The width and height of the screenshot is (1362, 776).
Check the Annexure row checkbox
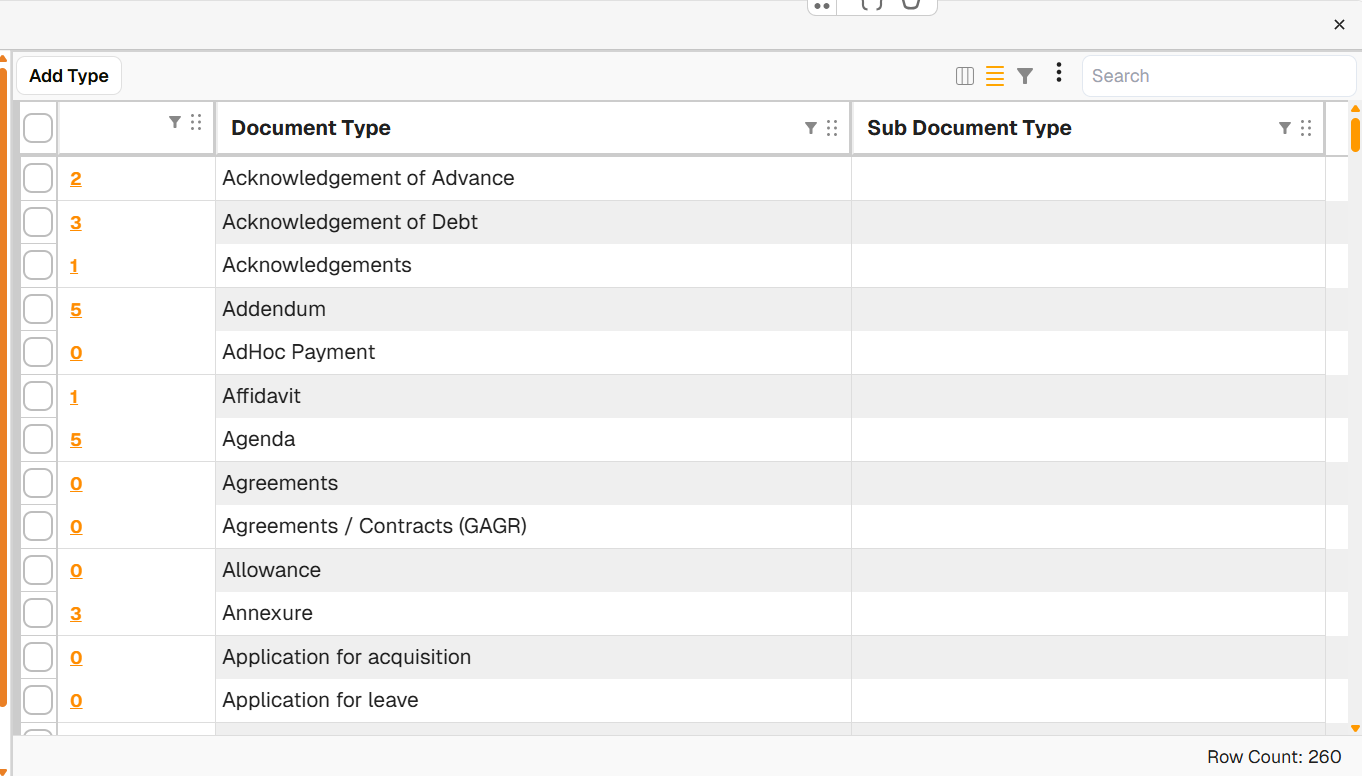click(x=38, y=614)
